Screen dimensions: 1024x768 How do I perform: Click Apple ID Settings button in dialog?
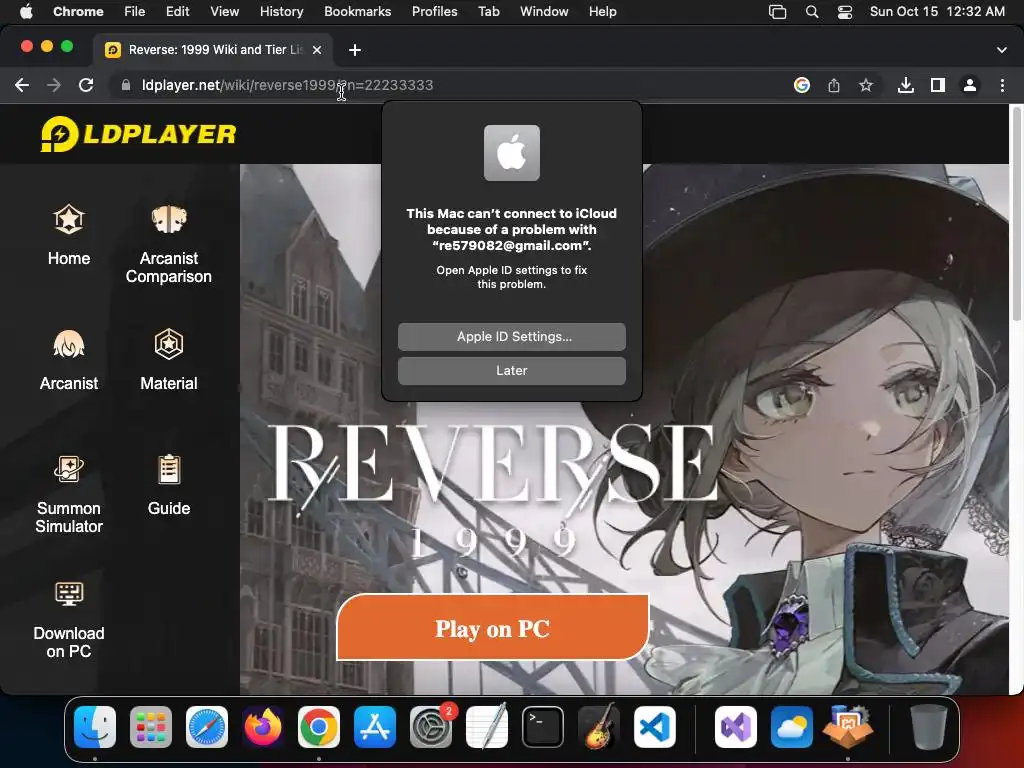pos(511,337)
